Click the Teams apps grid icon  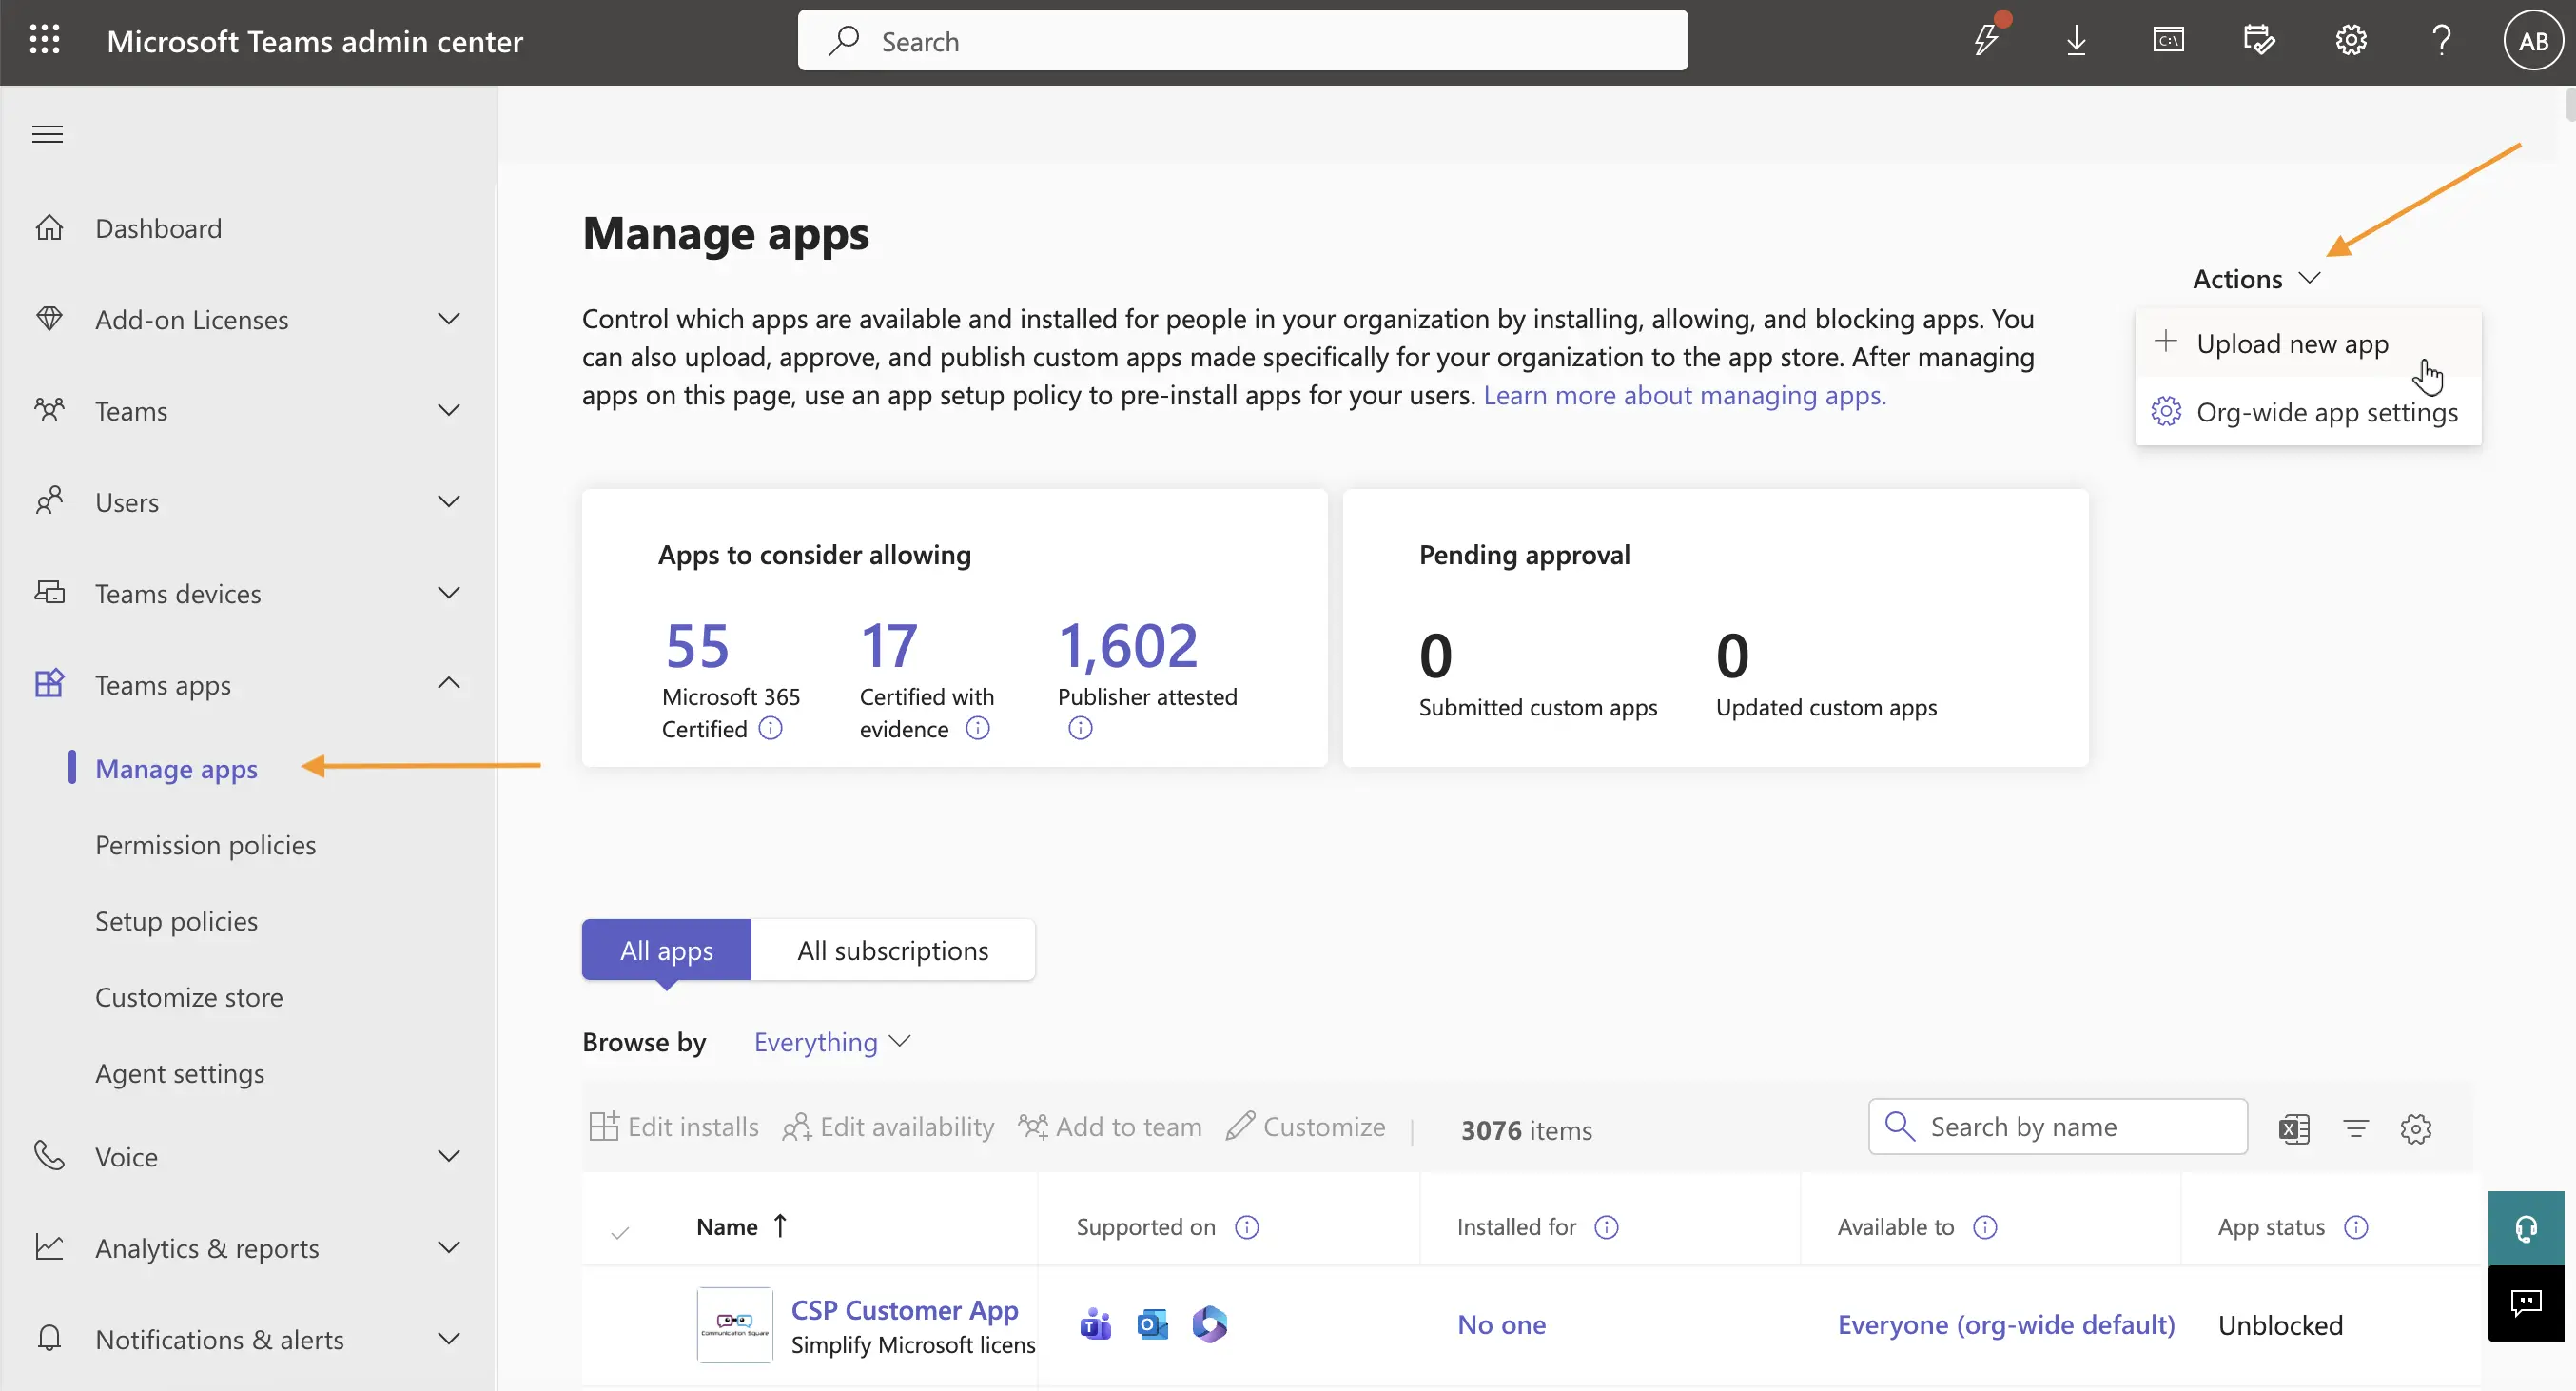49,684
